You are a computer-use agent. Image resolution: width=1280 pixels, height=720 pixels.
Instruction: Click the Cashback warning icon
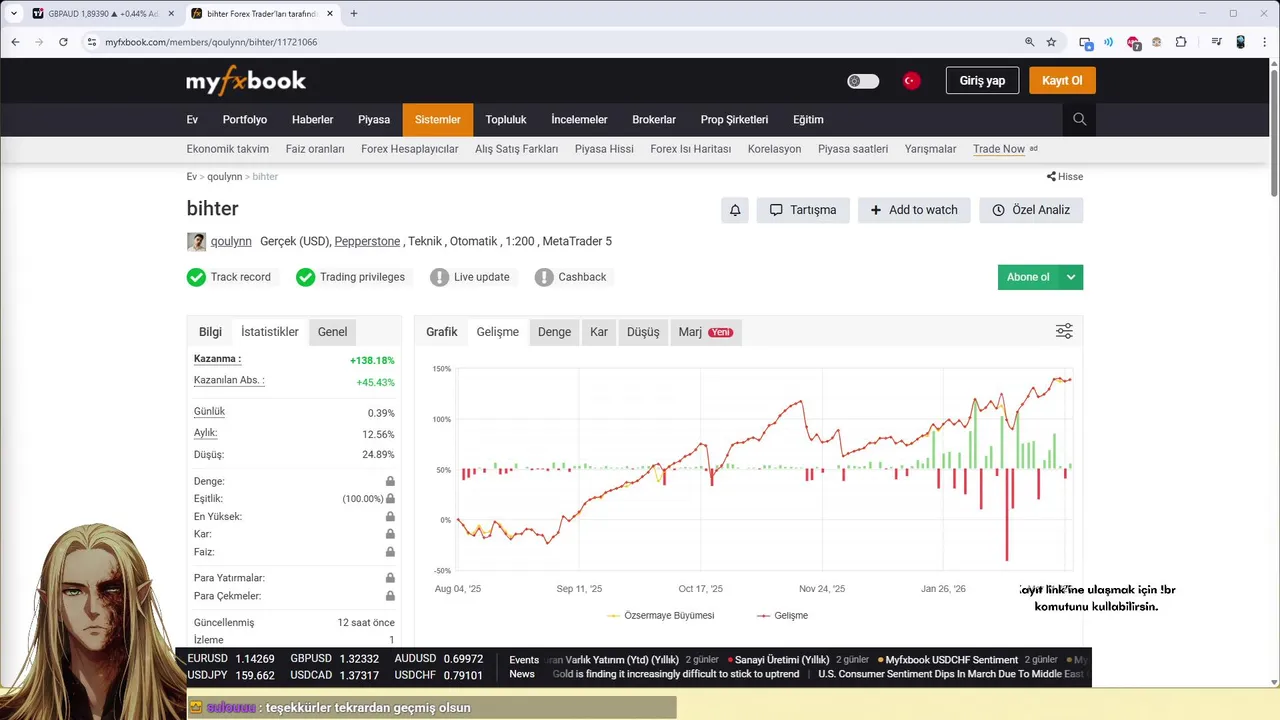pyautogui.click(x=544, y=277)
